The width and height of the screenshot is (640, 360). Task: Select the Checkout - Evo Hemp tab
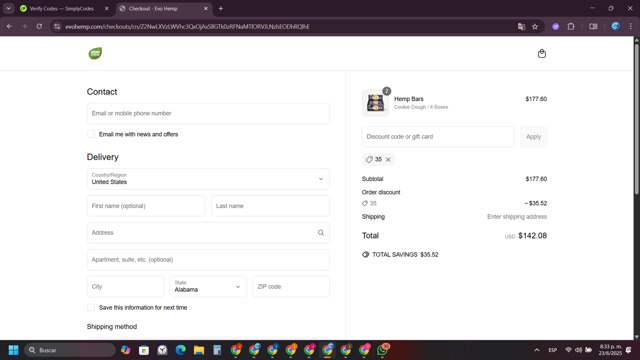click(x=163, y=9)
